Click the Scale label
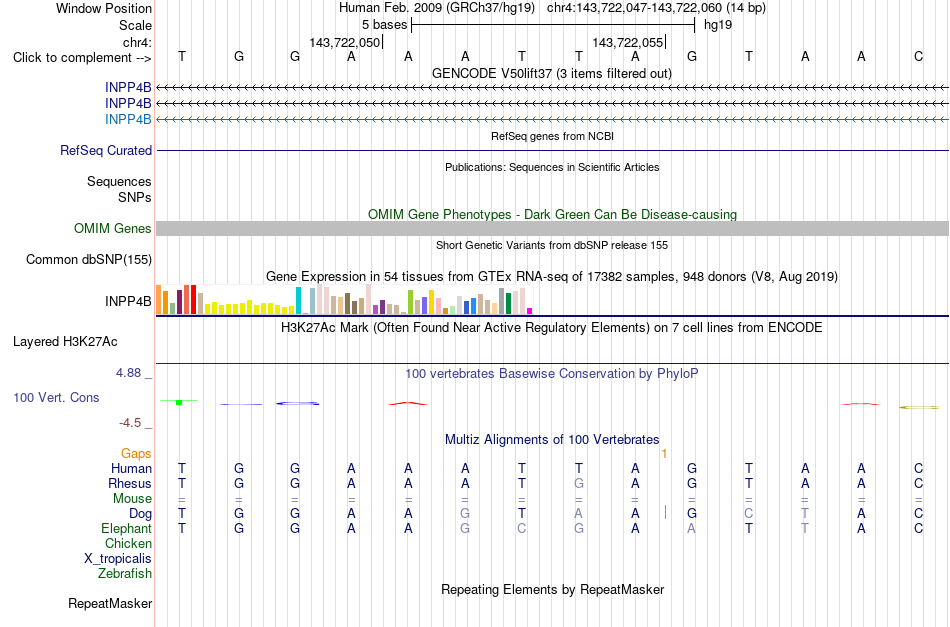 click(x=136, y=25)
